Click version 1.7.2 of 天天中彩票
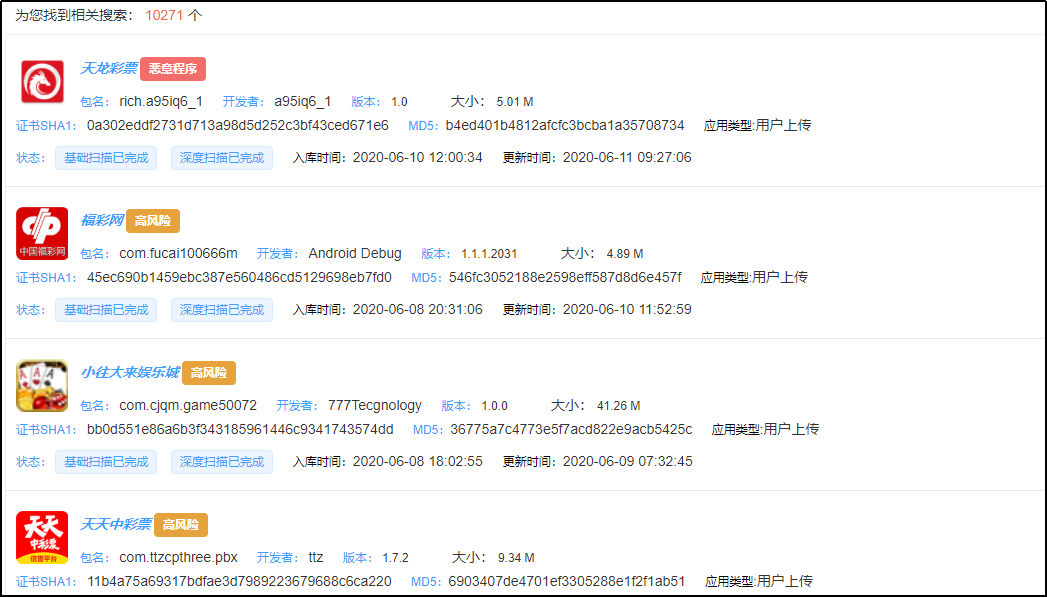1047x598 pixels. 395,557
